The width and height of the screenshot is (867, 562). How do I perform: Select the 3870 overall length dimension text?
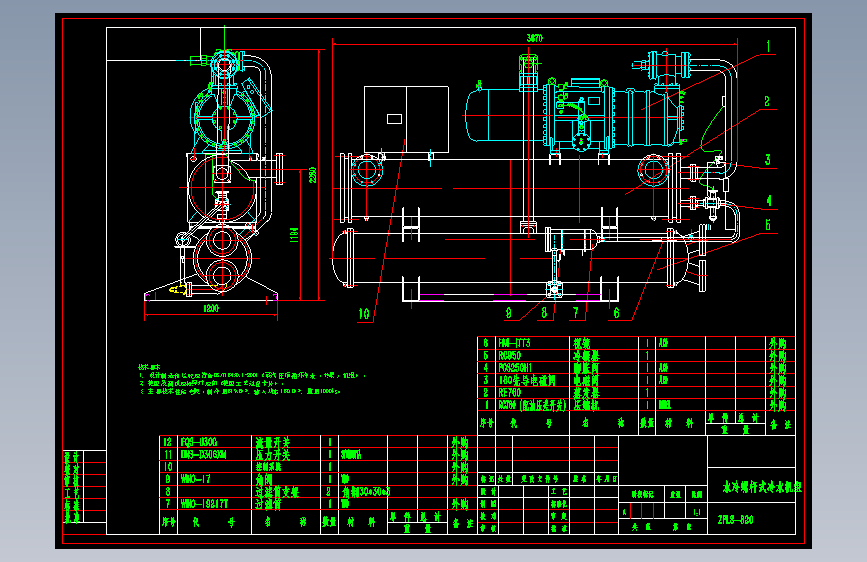tap(534, 38)
